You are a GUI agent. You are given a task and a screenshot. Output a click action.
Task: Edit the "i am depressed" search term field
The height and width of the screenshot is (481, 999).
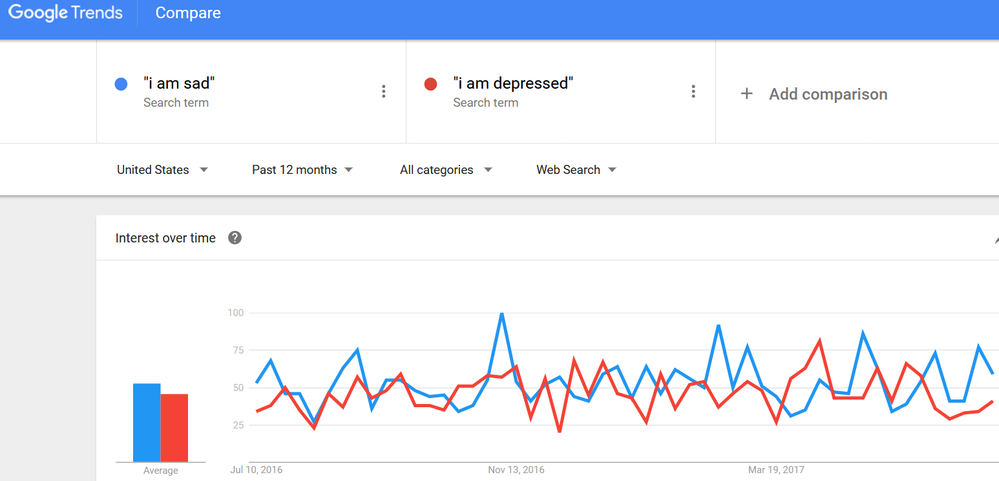click(x=561, y=92)
